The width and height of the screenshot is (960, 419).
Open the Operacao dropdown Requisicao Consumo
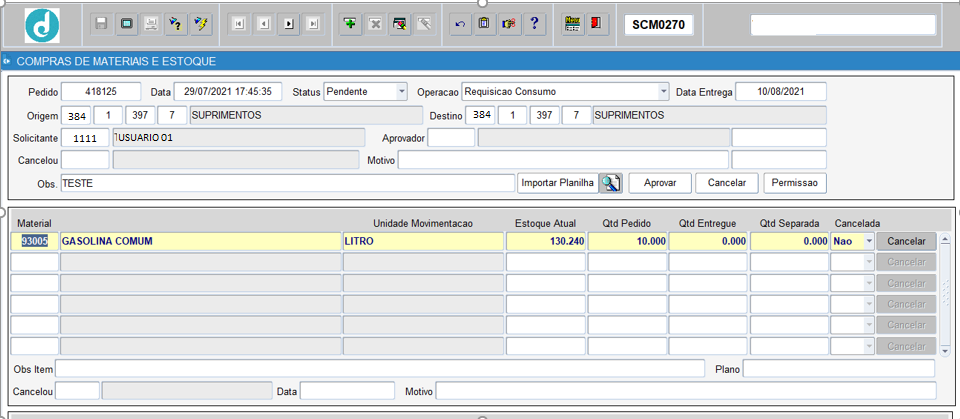[664, 92]
